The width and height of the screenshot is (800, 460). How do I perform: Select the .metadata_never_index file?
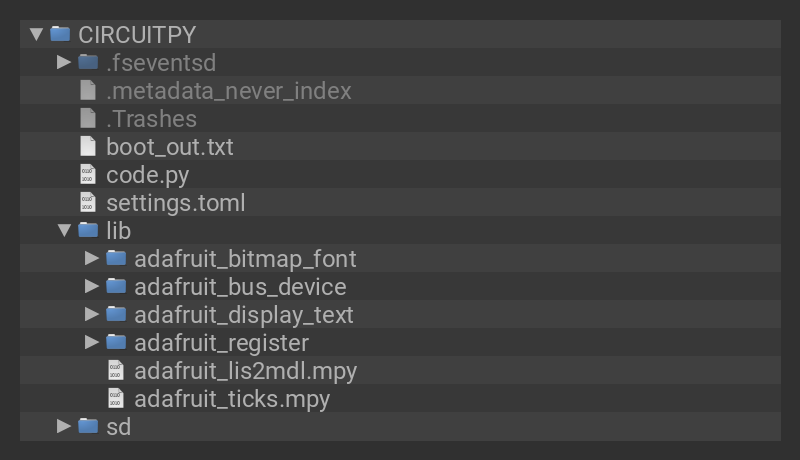pyautogui.click(x=229, y=91)
